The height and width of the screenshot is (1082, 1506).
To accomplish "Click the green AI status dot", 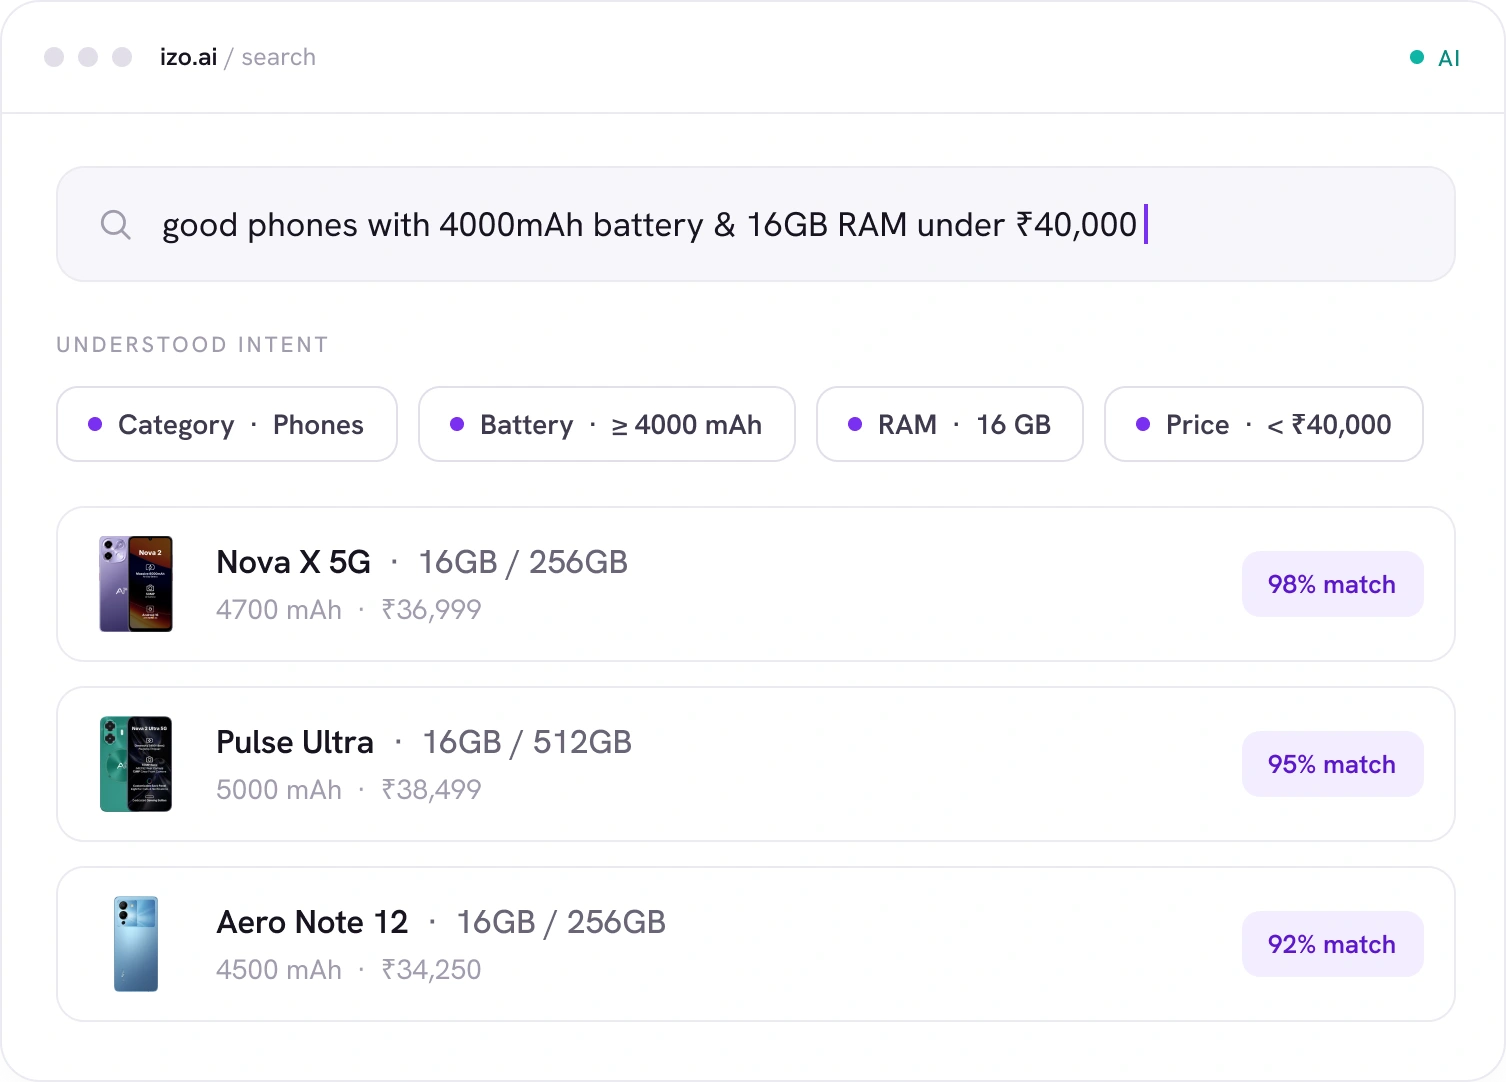I will (x=1417, y=57).
